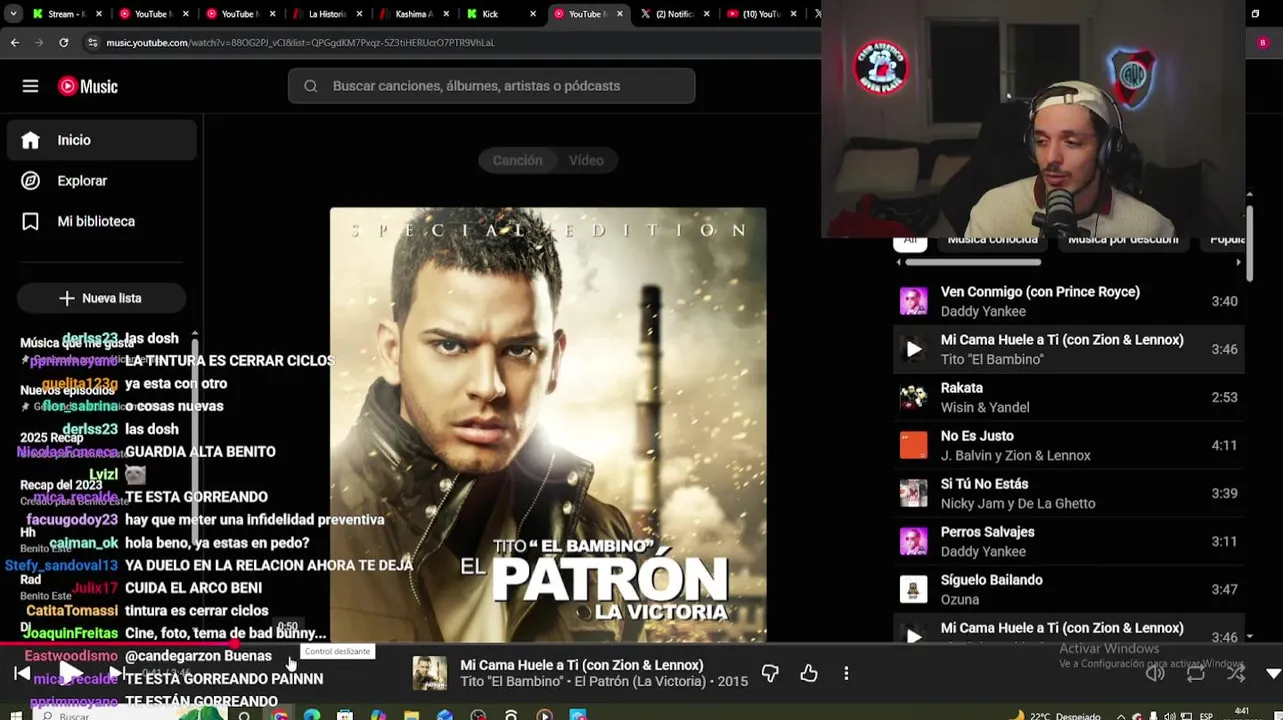
Task: Play Ven Conmigo (con Prince Royce)
Action: point(1068,301)
